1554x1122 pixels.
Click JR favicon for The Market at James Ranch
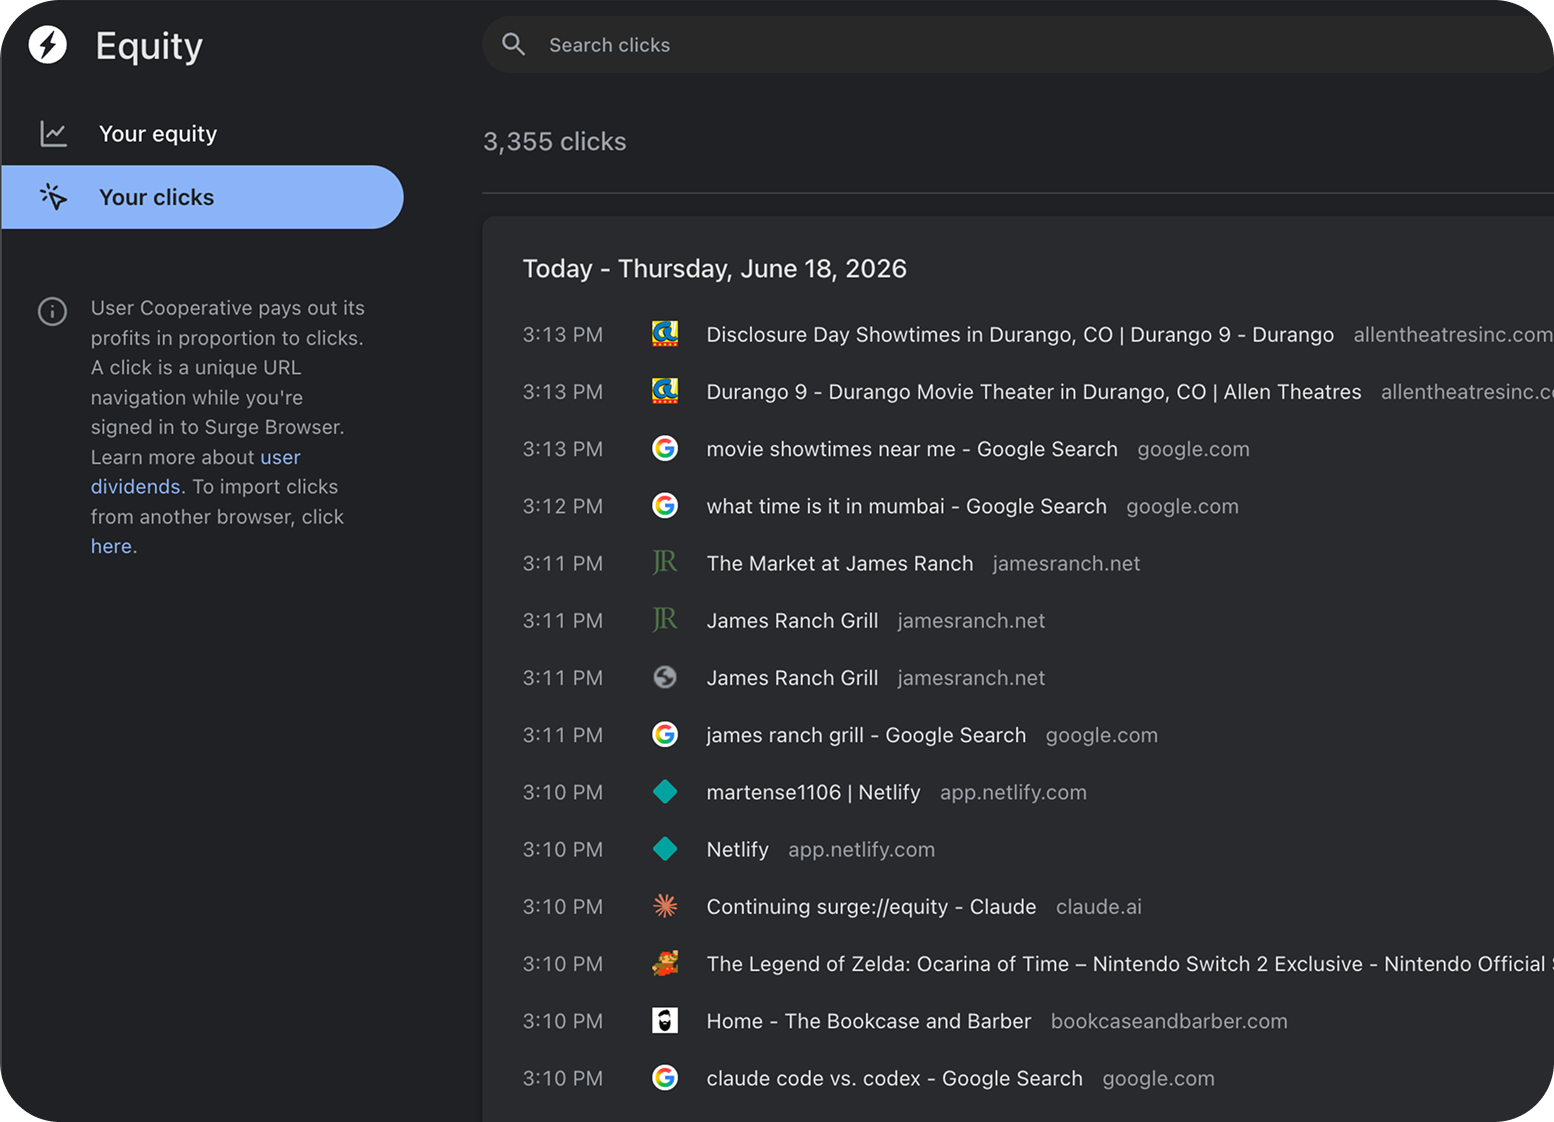(665, 563)
